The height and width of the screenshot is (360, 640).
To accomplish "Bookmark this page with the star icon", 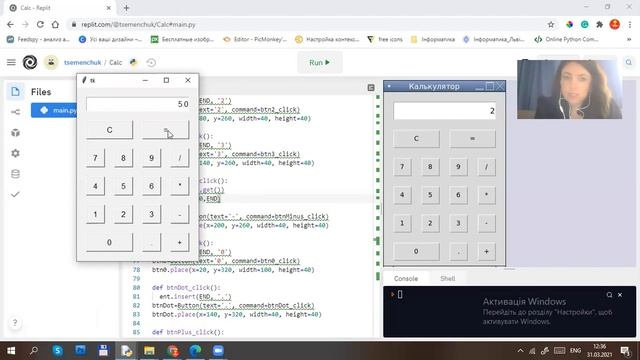I will pyautogui.click(x=551, y=24).
